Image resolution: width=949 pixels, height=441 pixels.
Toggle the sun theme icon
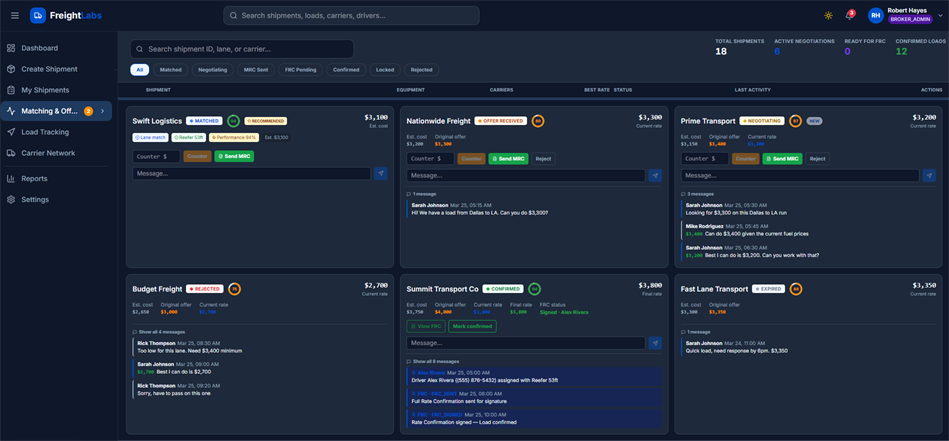(x=828, y=16)
